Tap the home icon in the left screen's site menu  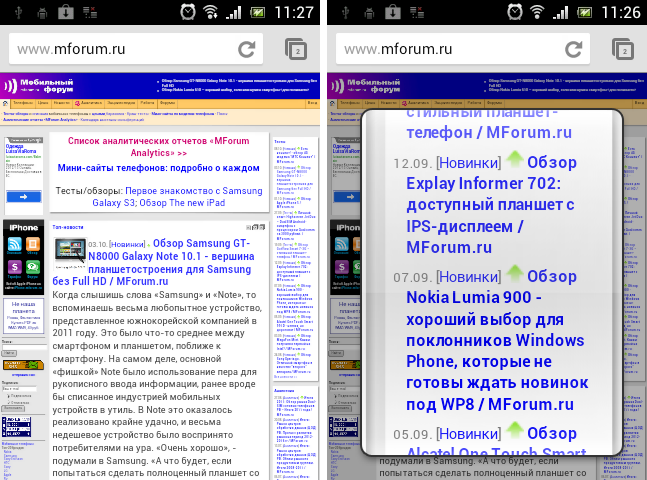pyautogui.click(x=5, y=103)
